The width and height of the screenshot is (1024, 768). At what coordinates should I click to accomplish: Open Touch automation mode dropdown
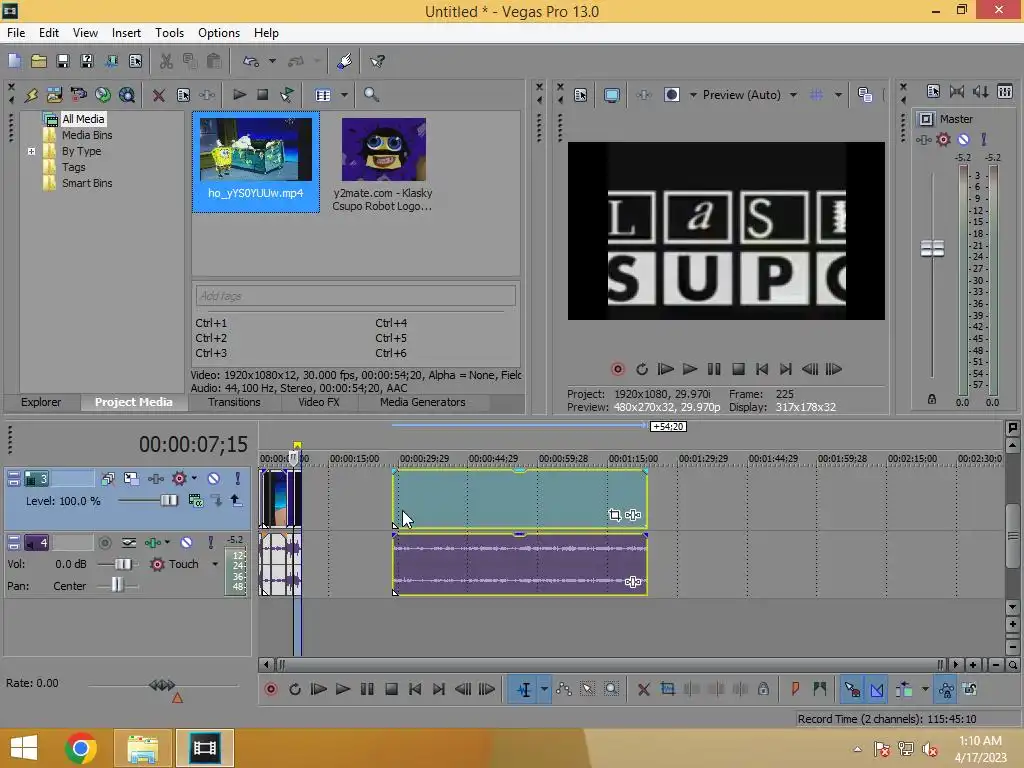coord(215,564)
